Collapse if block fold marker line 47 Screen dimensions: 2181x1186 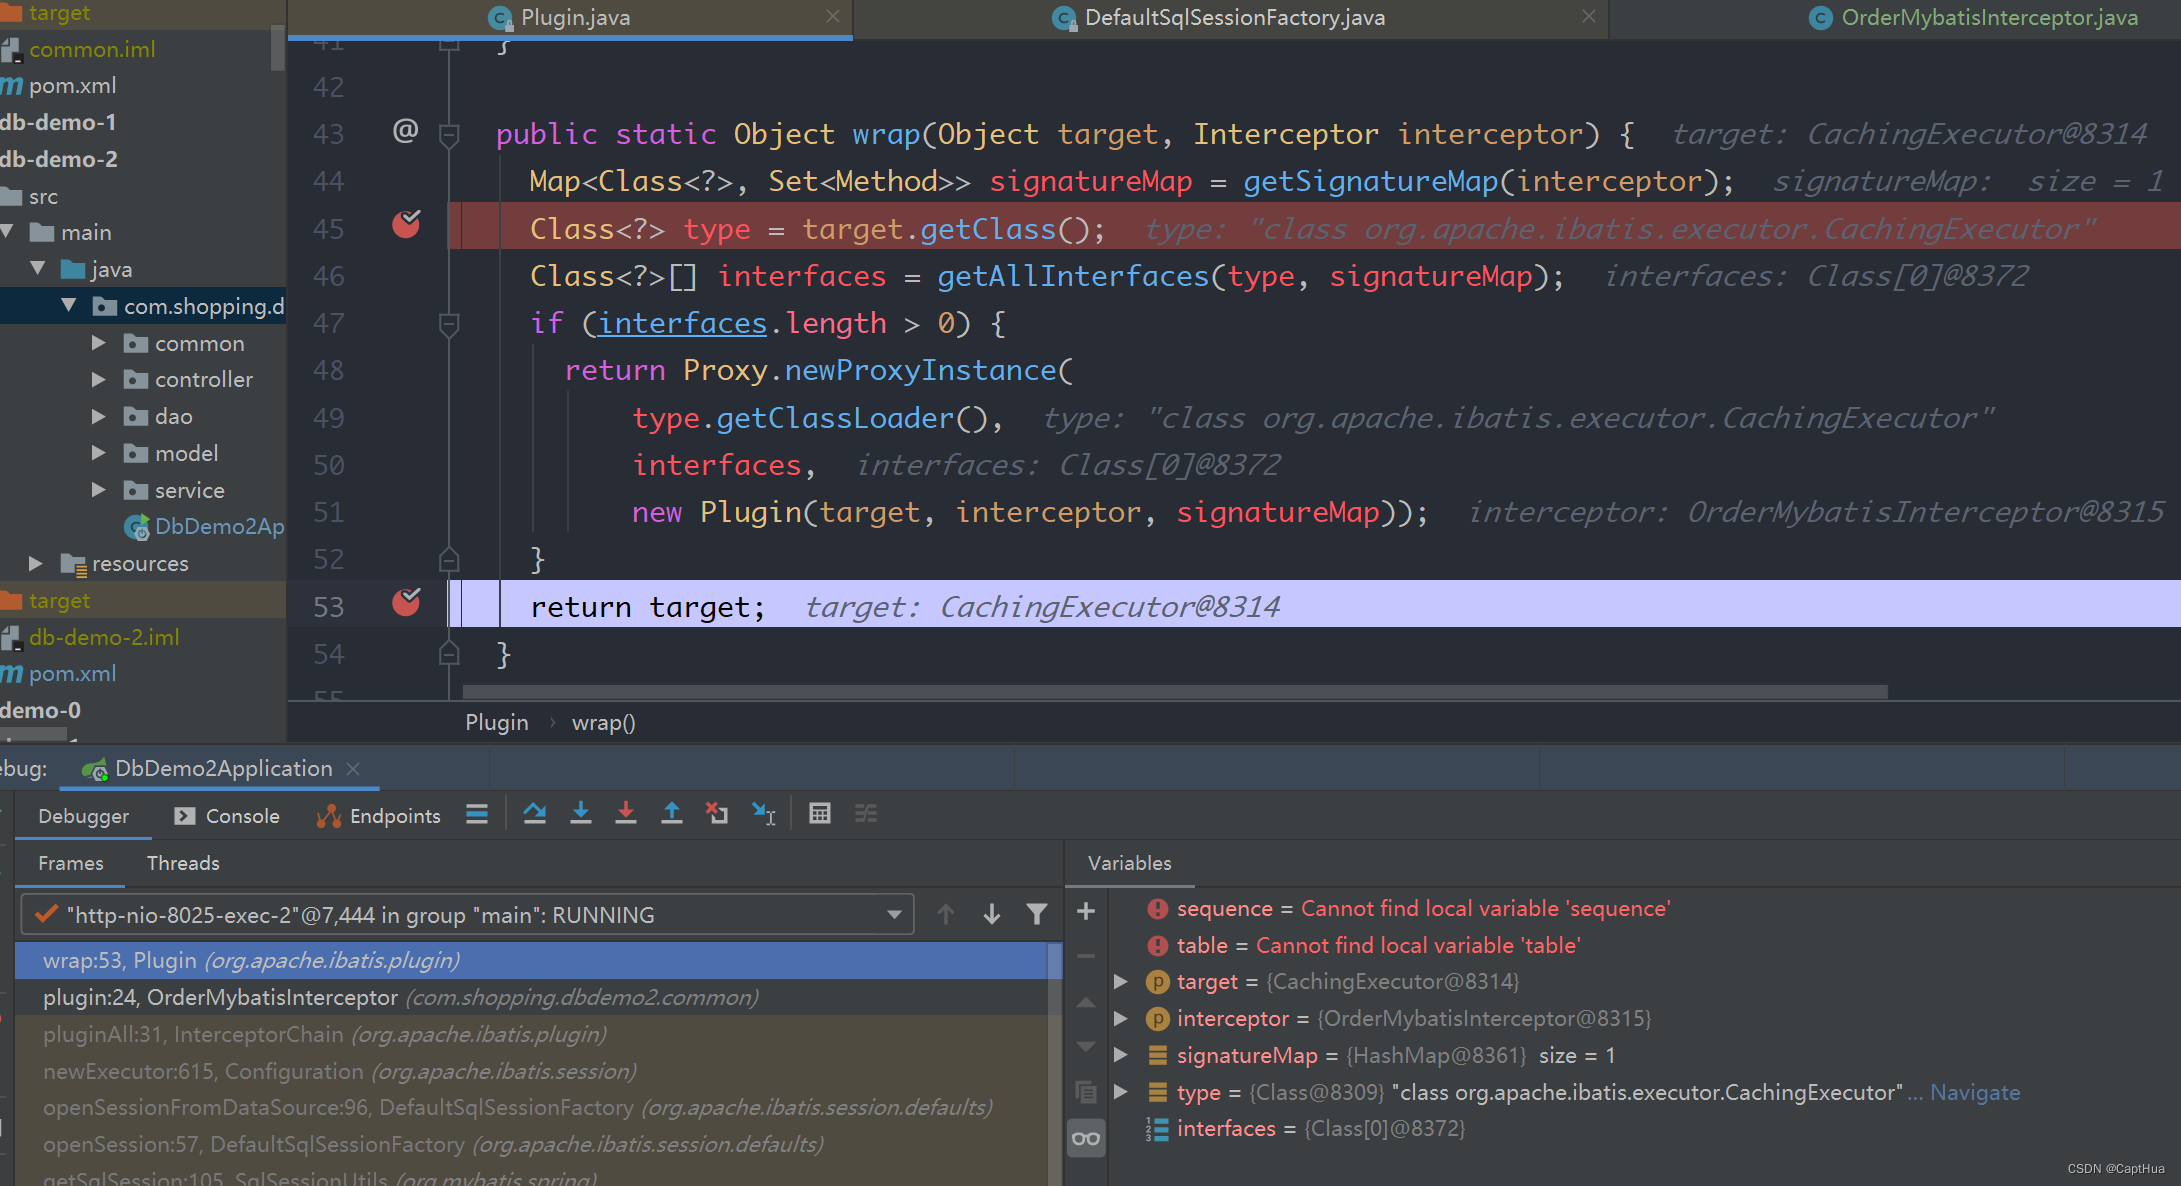pyautogui.click(x=449, y=323)
